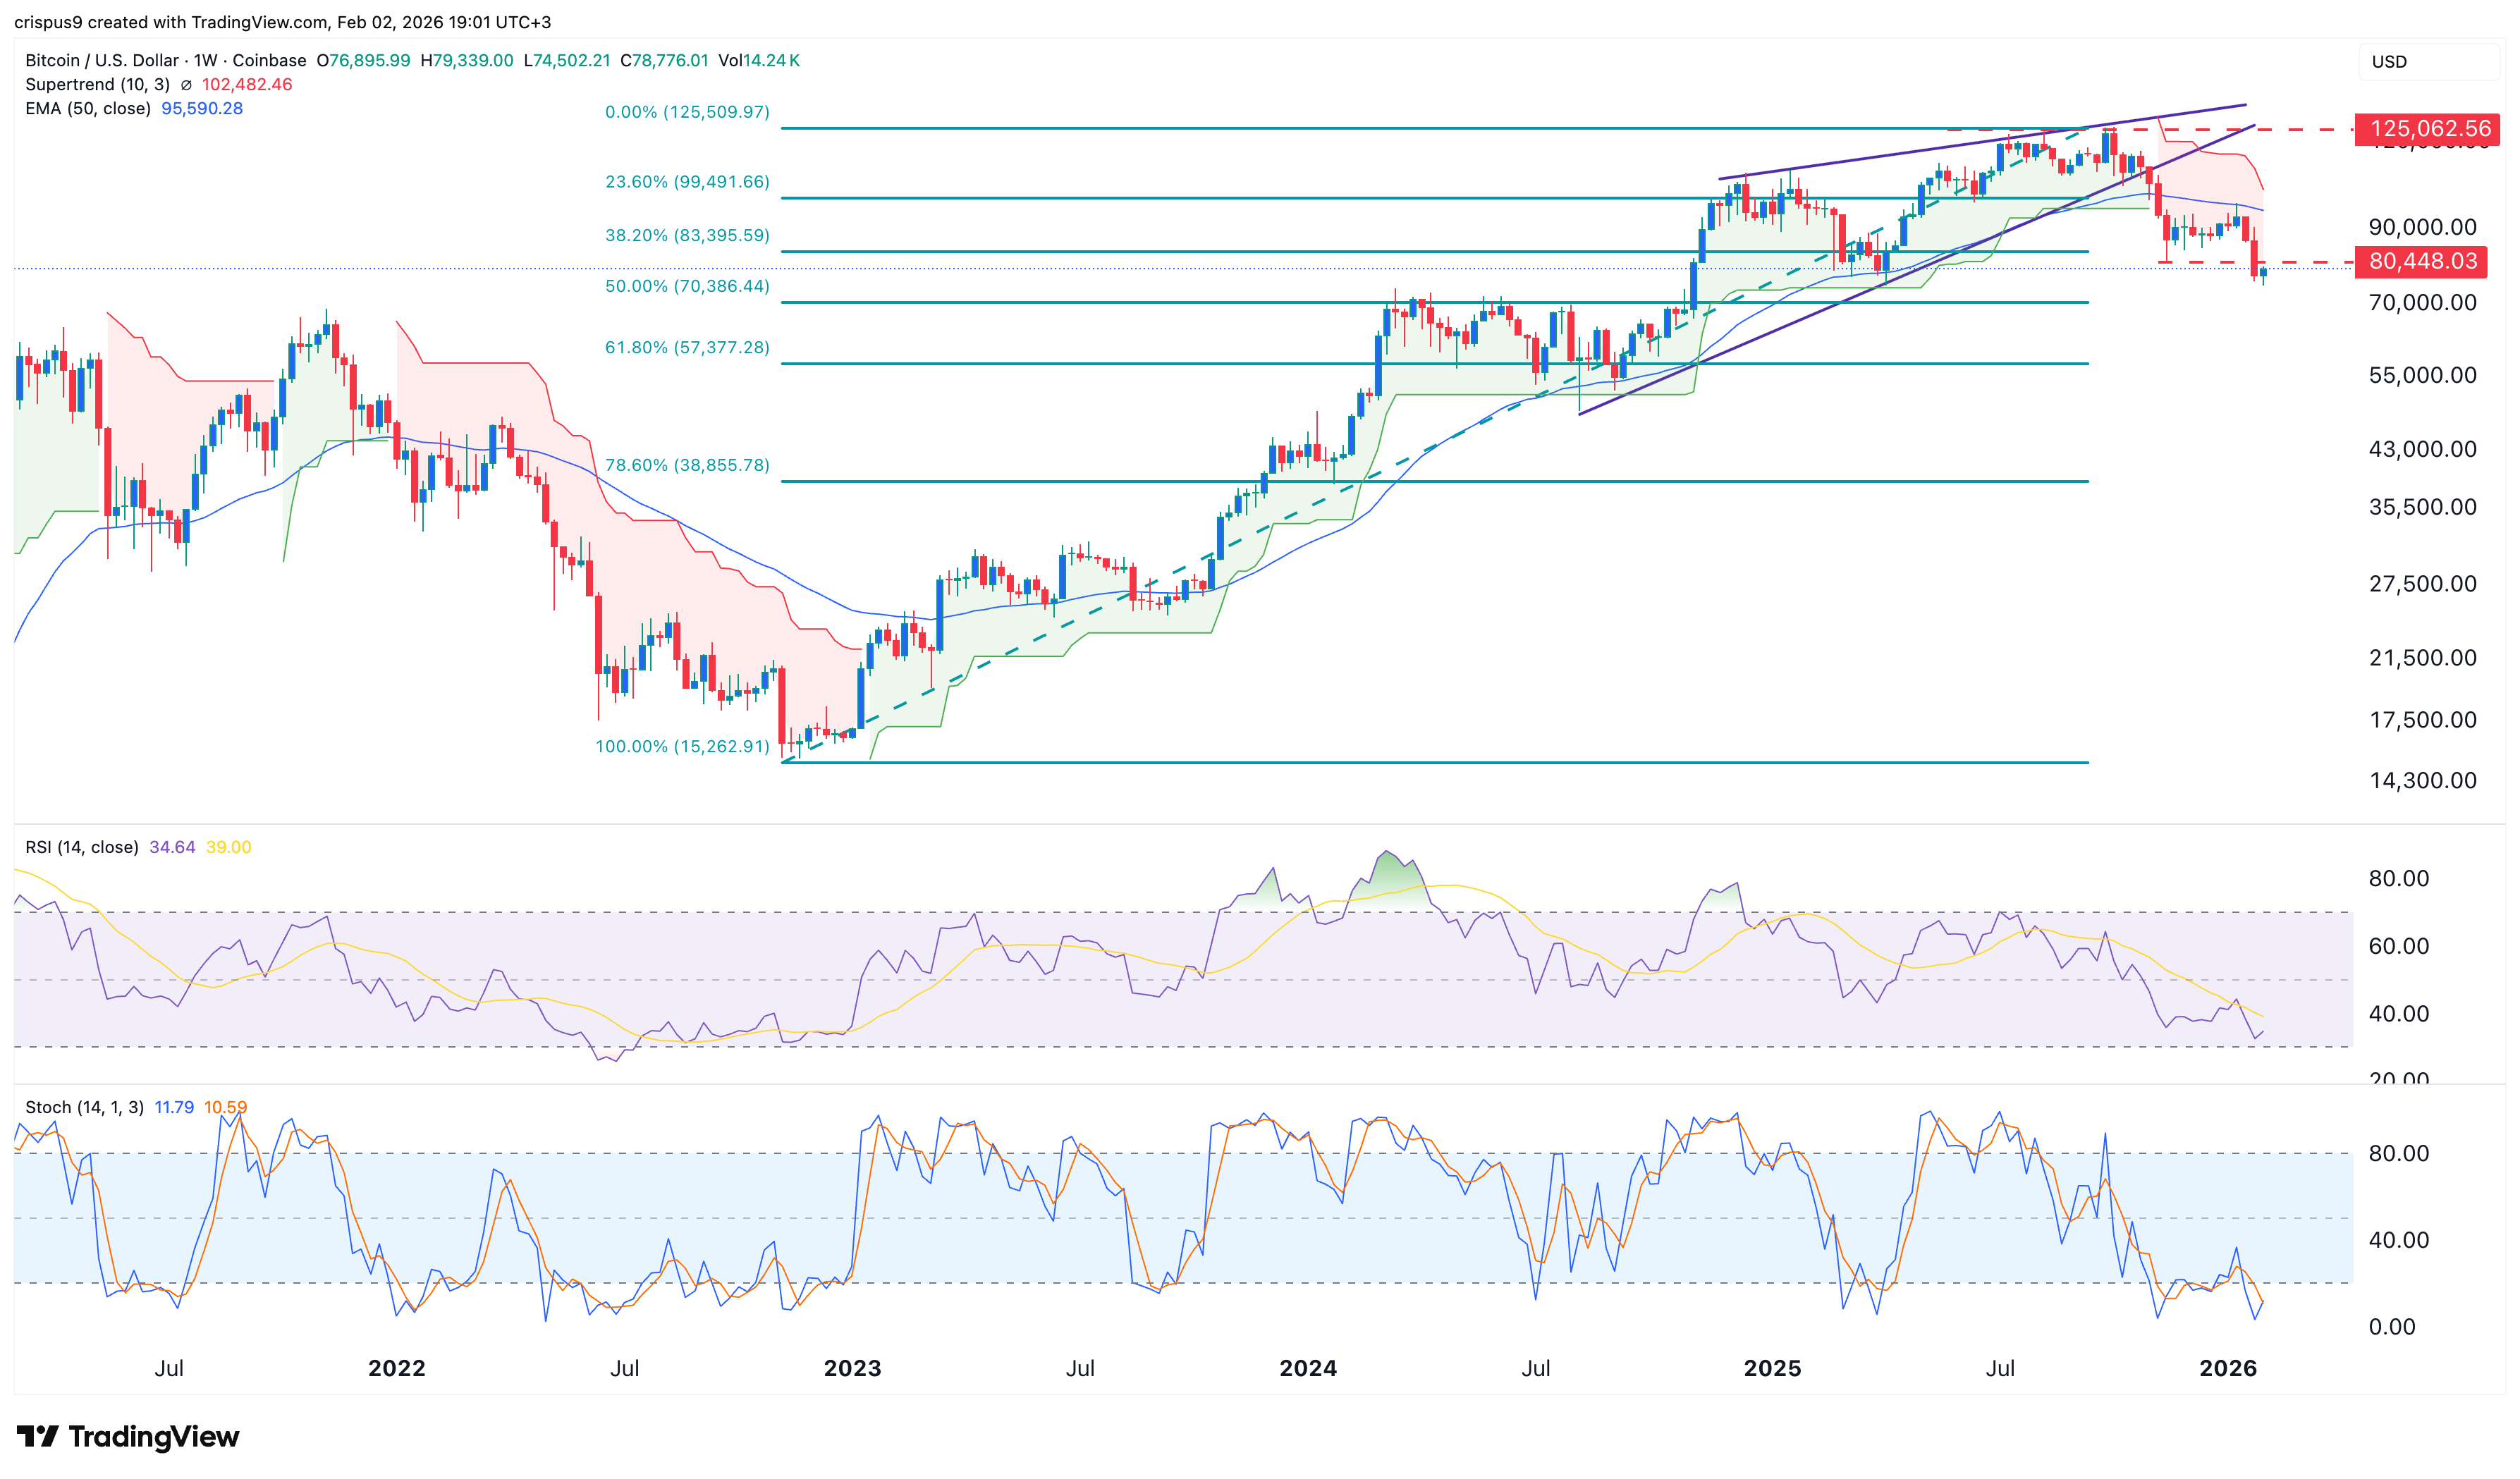The height and width of the screenshot is (1479, 2520).
Task: Click the TradingView.com attribution text
Action: pyautogui.click(x=260, y=21)
